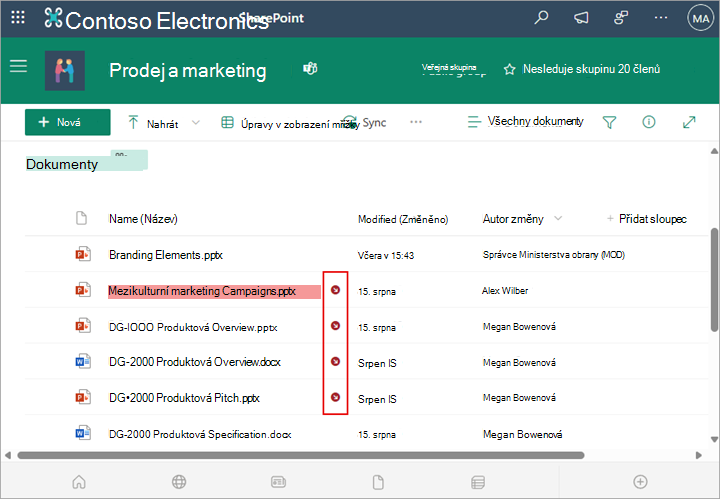Open the Všechny dokumenty view selector
The image size is (720, 499).
click(x=525, y=122)
